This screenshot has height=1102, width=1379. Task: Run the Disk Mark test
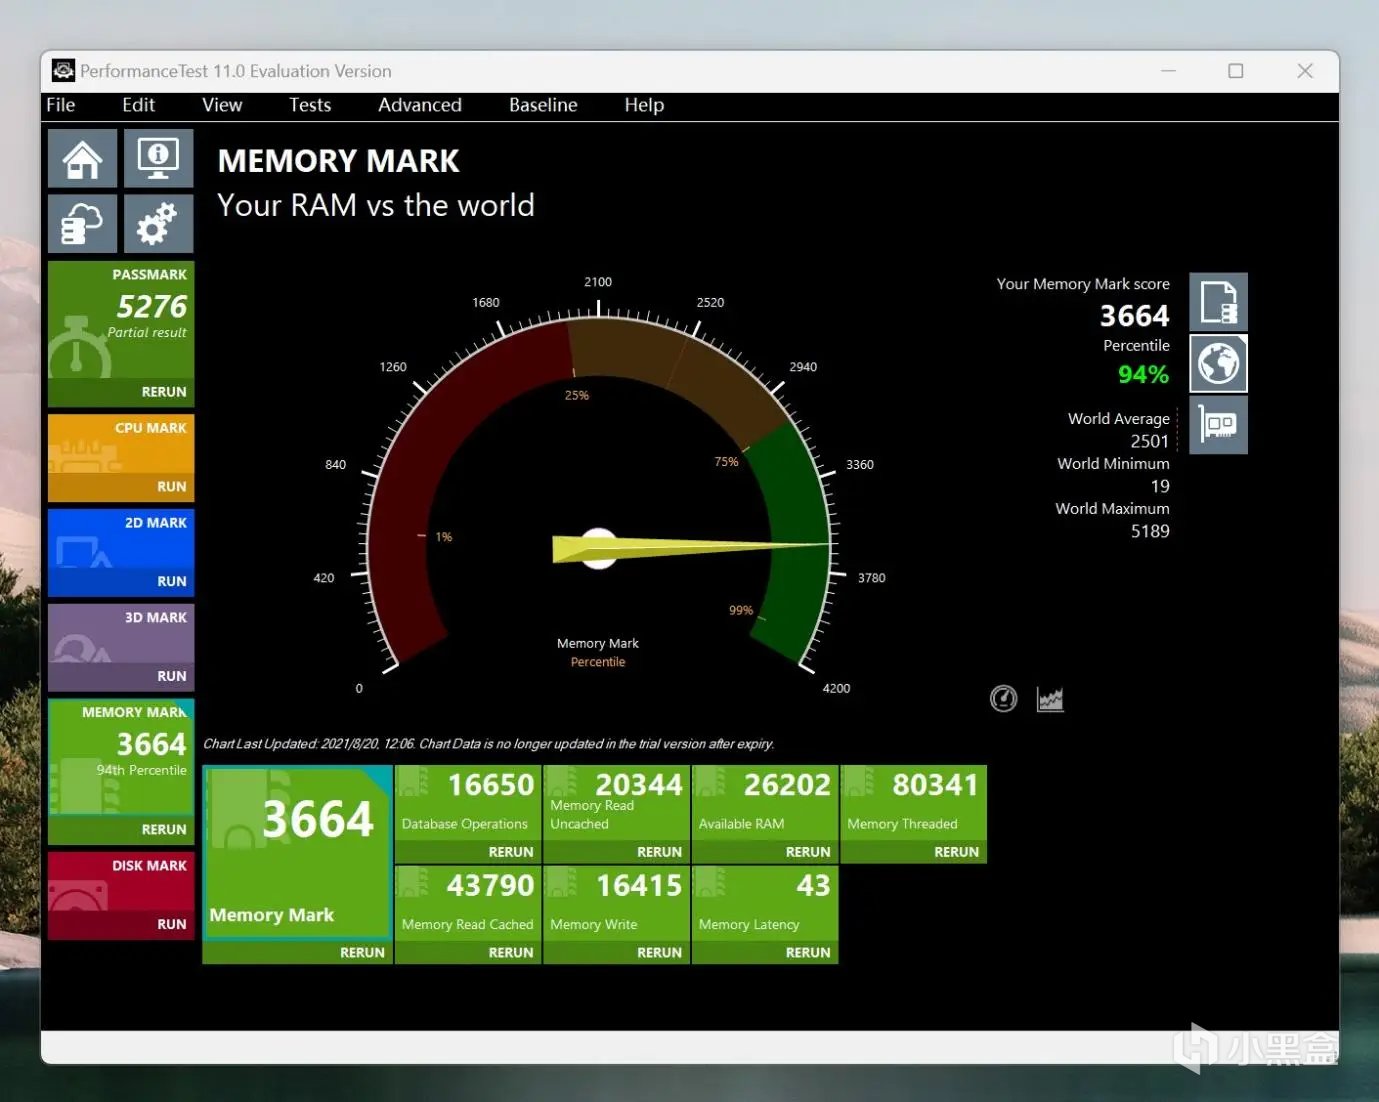[x=172, y=924]
